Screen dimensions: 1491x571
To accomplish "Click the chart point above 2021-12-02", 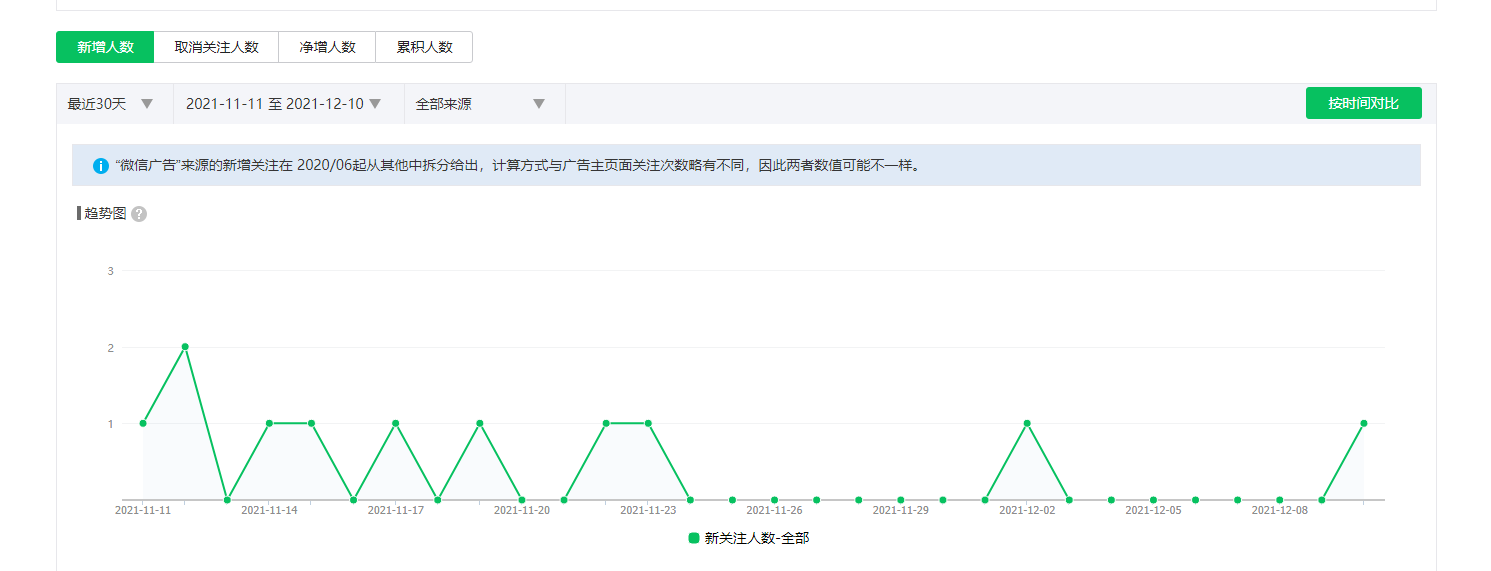I will 1027,423.
